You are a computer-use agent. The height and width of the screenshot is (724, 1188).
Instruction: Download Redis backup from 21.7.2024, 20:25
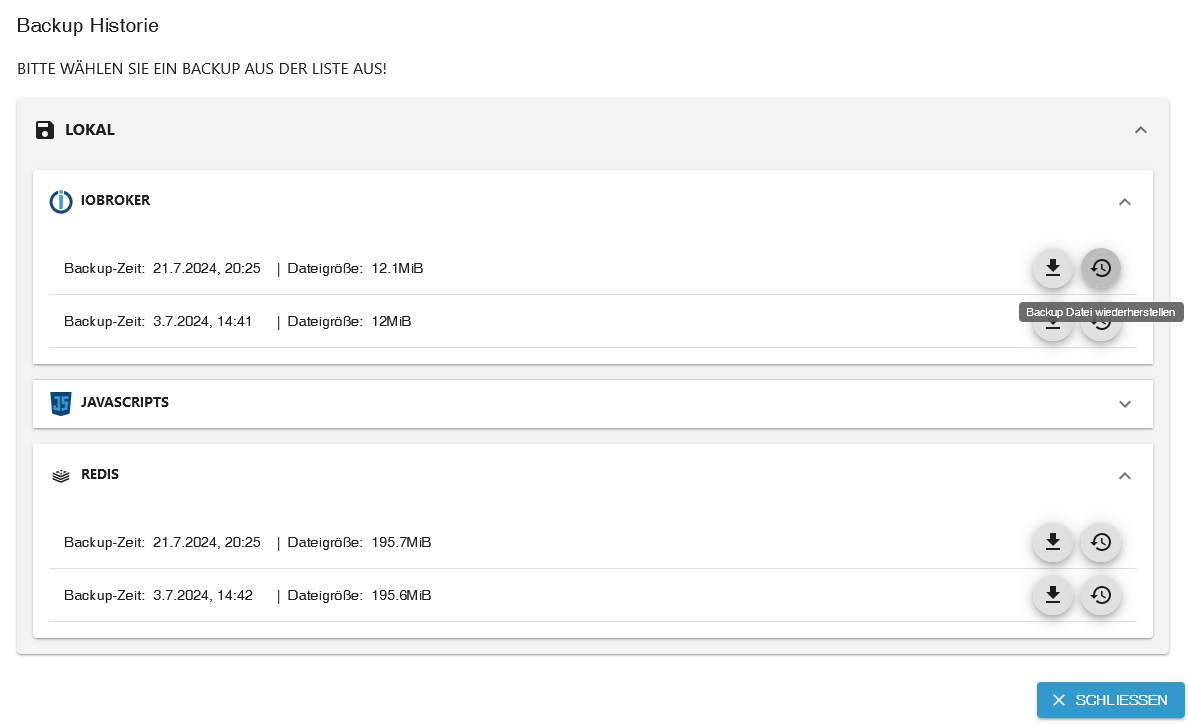pos(1052,542)
